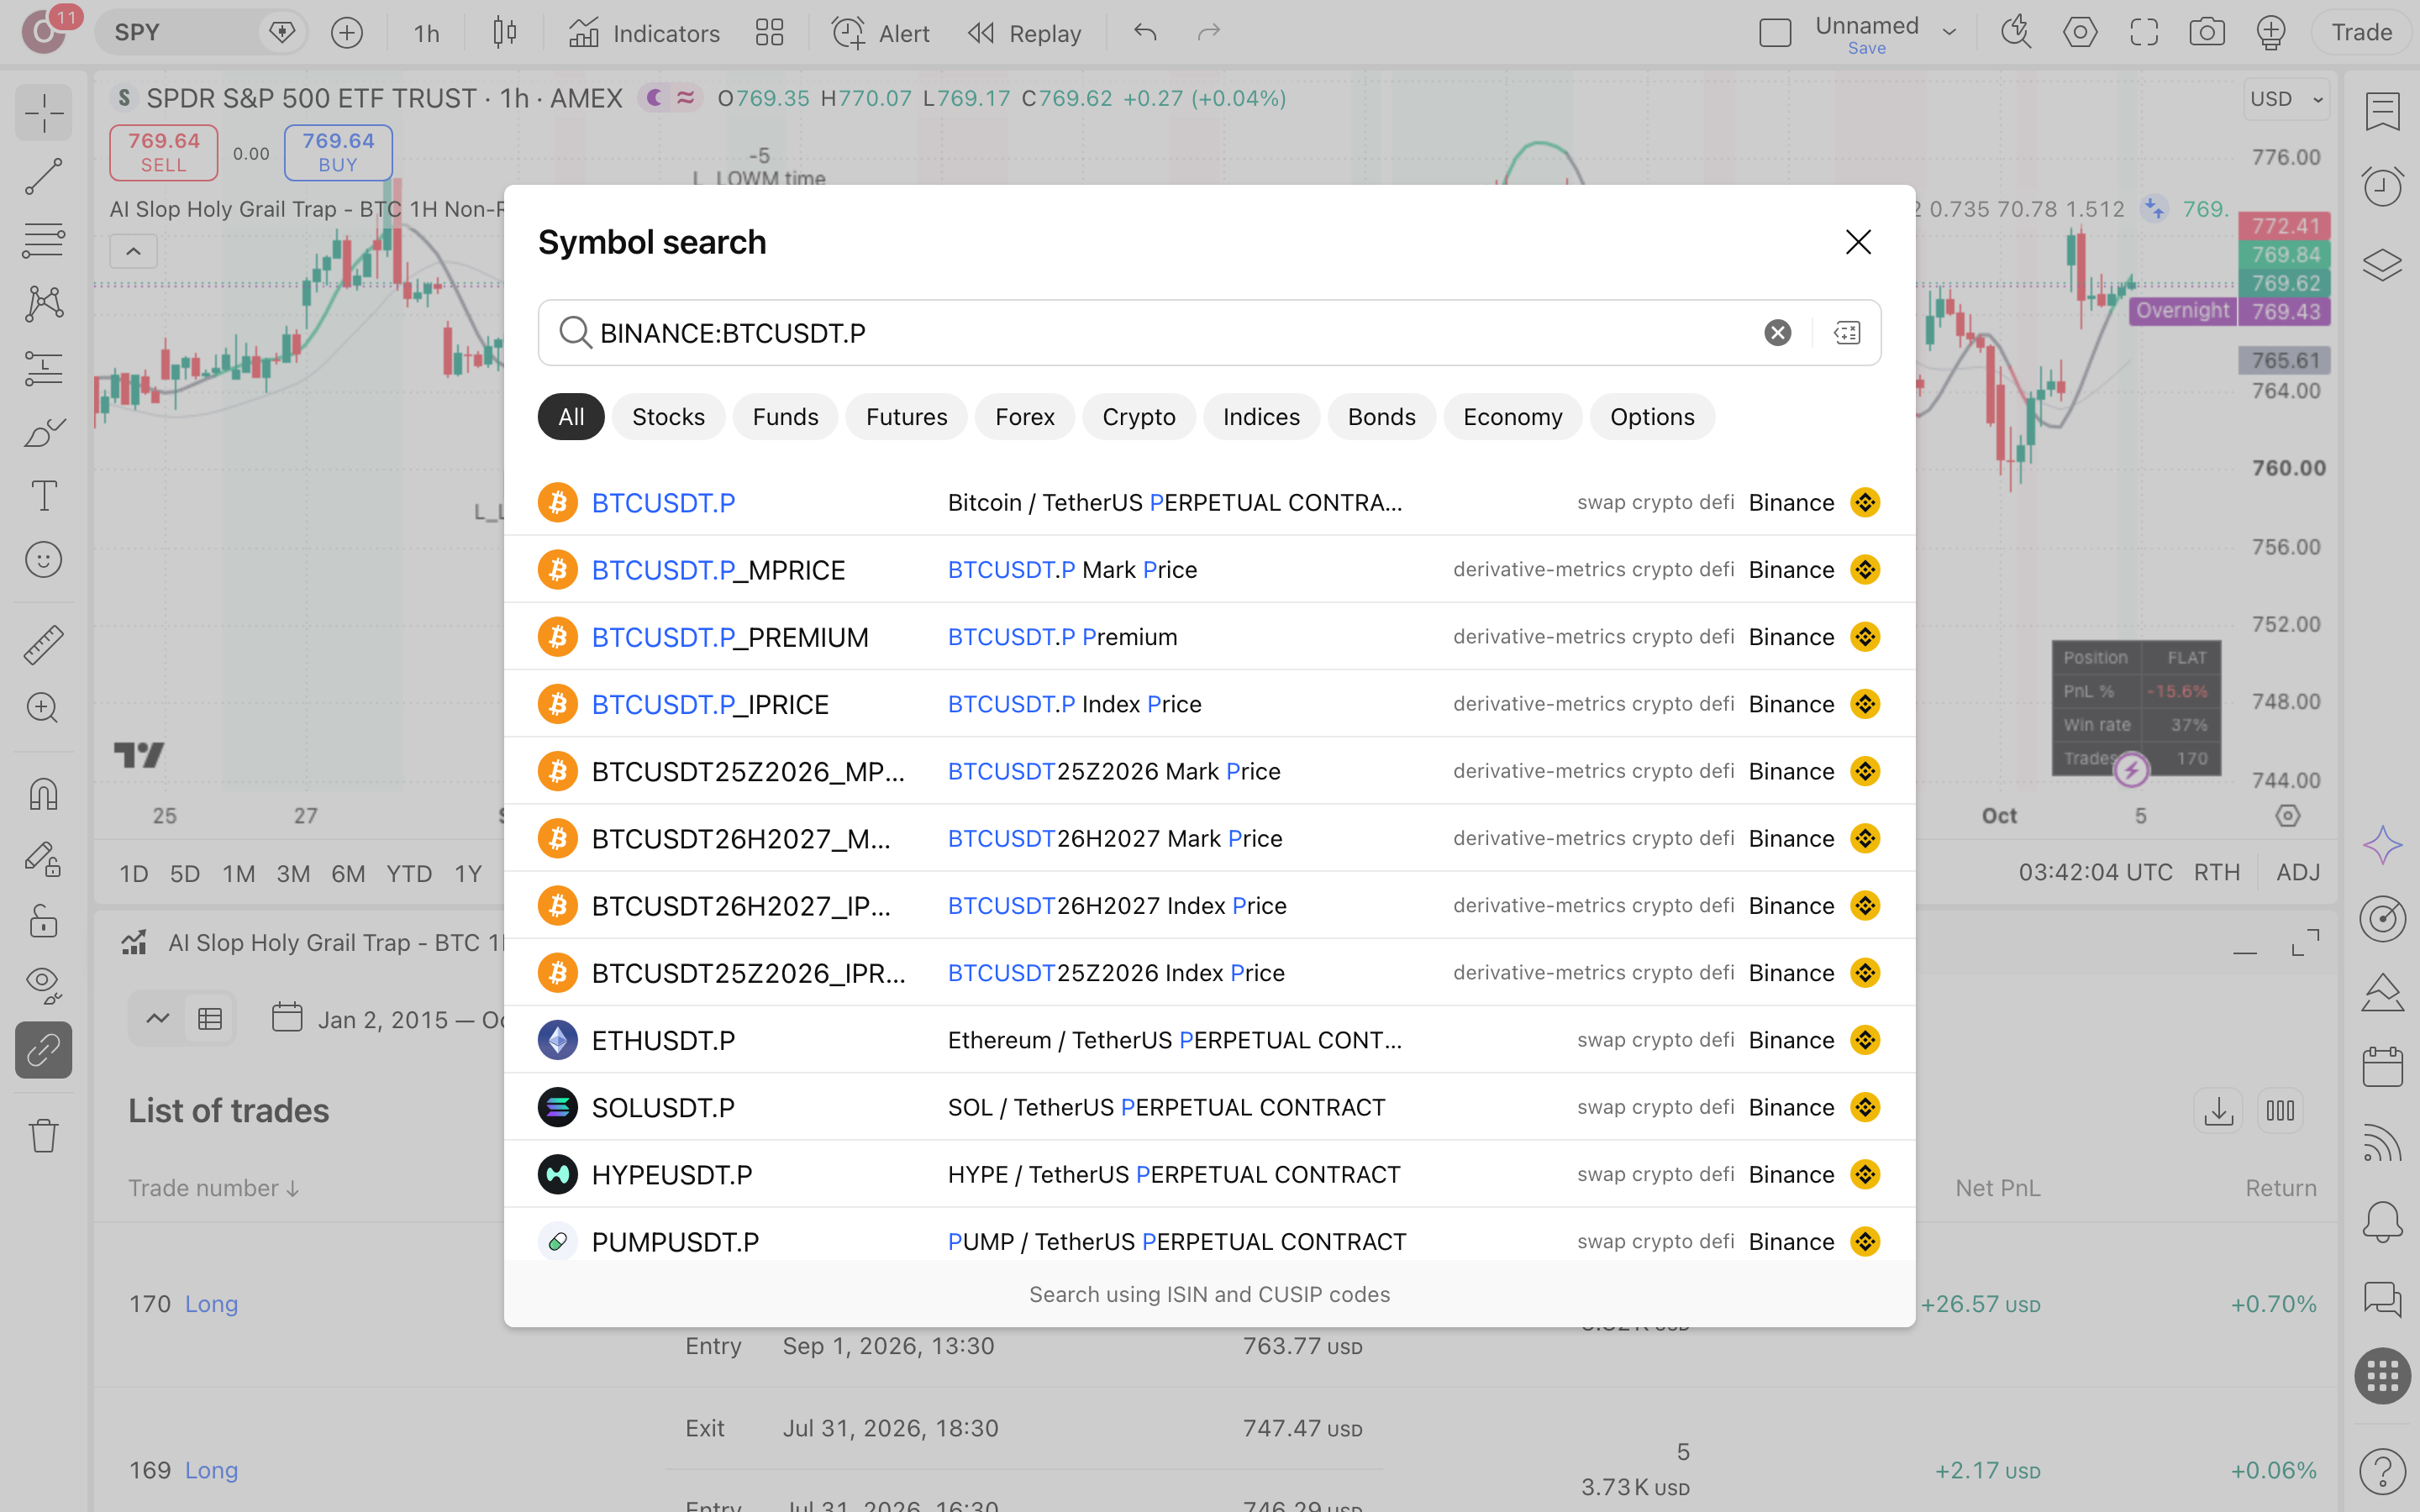Open chart settings hexagon icon
Screen dimensions: 2420x1512
click(2080, 33)
